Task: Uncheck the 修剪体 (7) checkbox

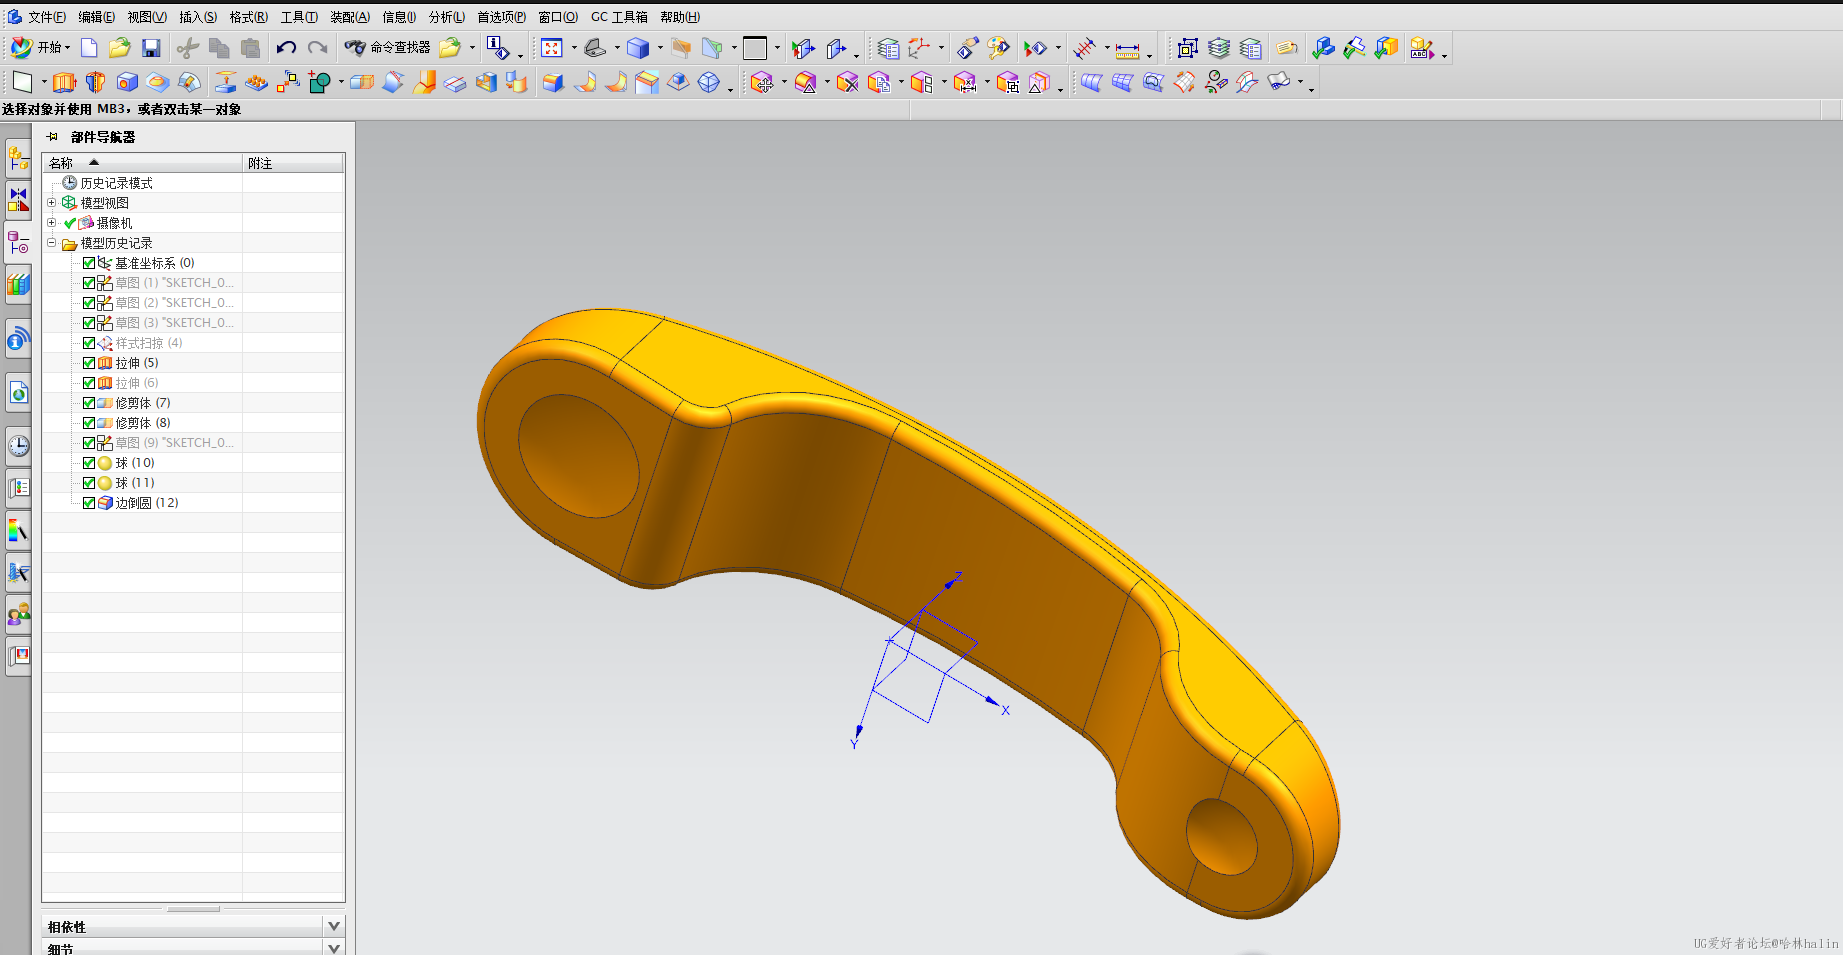Action: tap(89, 403)
